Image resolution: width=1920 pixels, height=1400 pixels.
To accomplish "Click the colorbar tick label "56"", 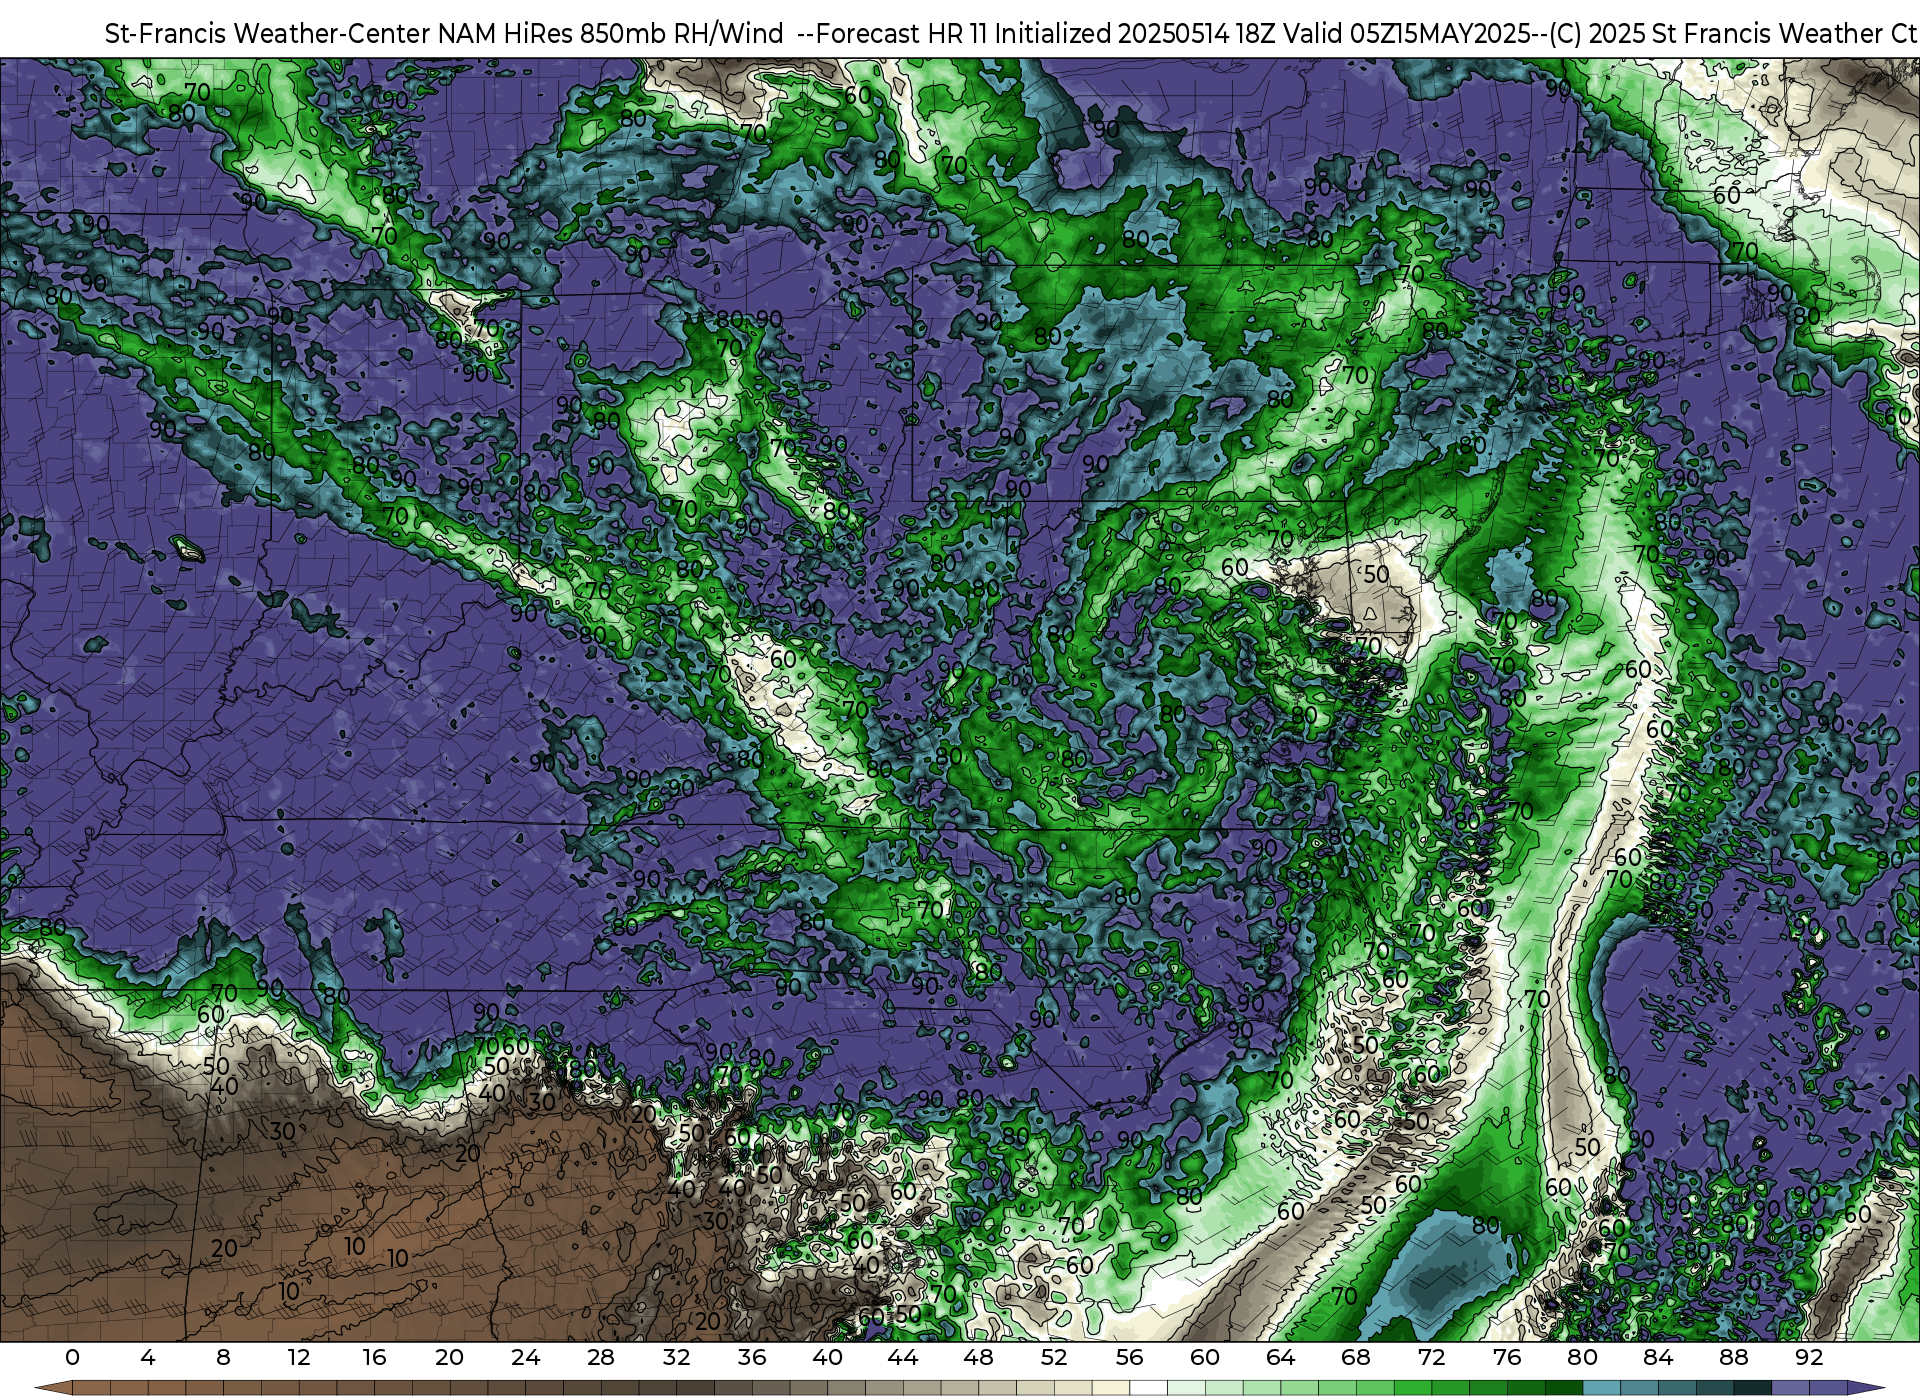I will (1129, 1357).
